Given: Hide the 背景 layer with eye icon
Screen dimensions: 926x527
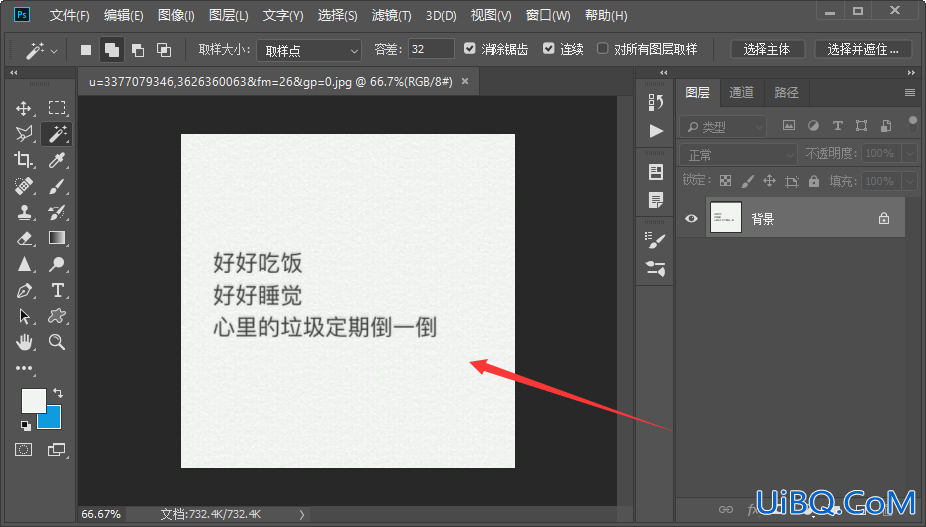Looking at the screenshot, I should (x=691, y=219).
